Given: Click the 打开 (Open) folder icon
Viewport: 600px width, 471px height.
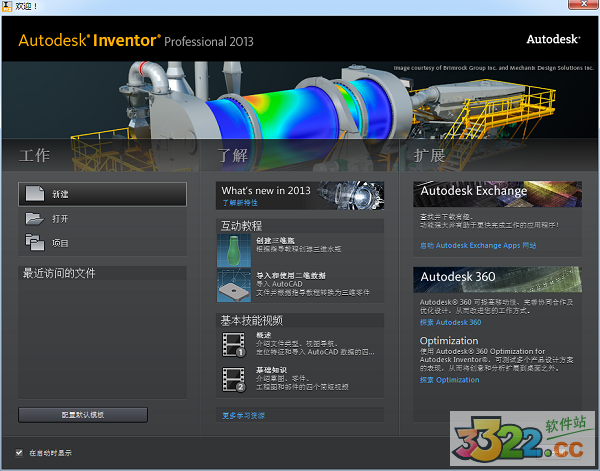Looking at the screenshot, I should tap(34, 219).
